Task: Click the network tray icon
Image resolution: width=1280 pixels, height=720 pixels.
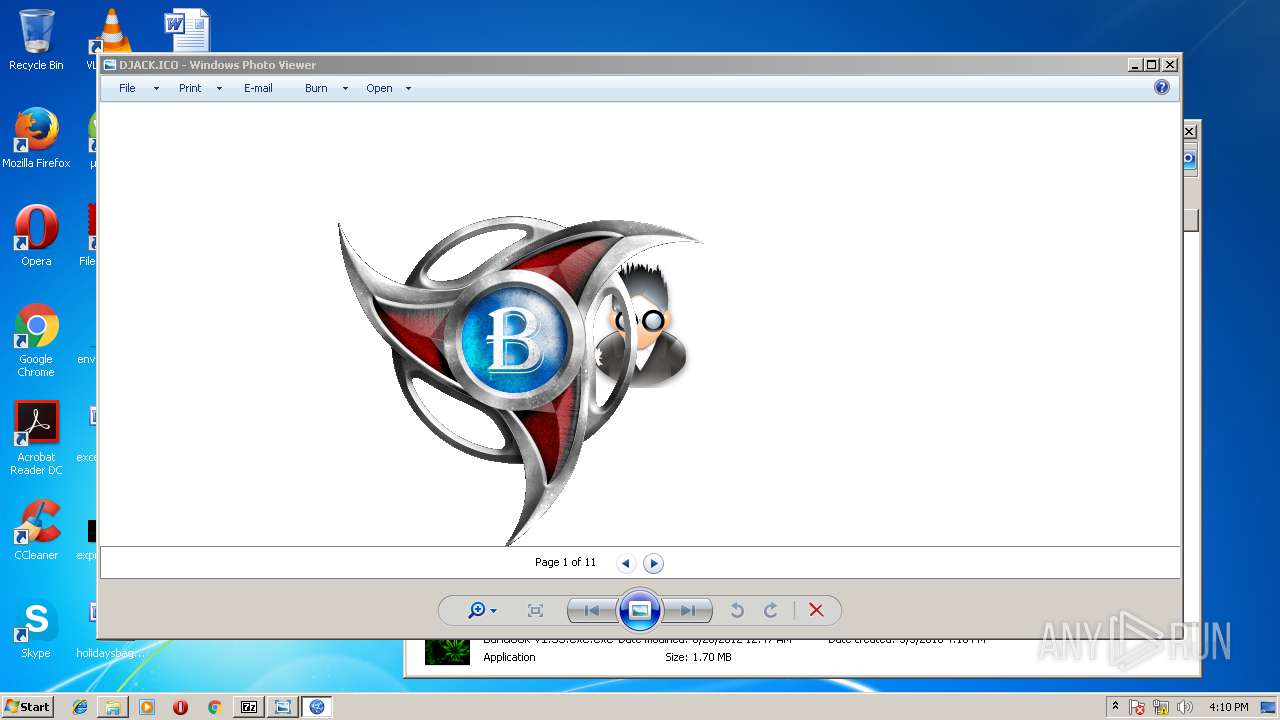Action: [1162, 707]
